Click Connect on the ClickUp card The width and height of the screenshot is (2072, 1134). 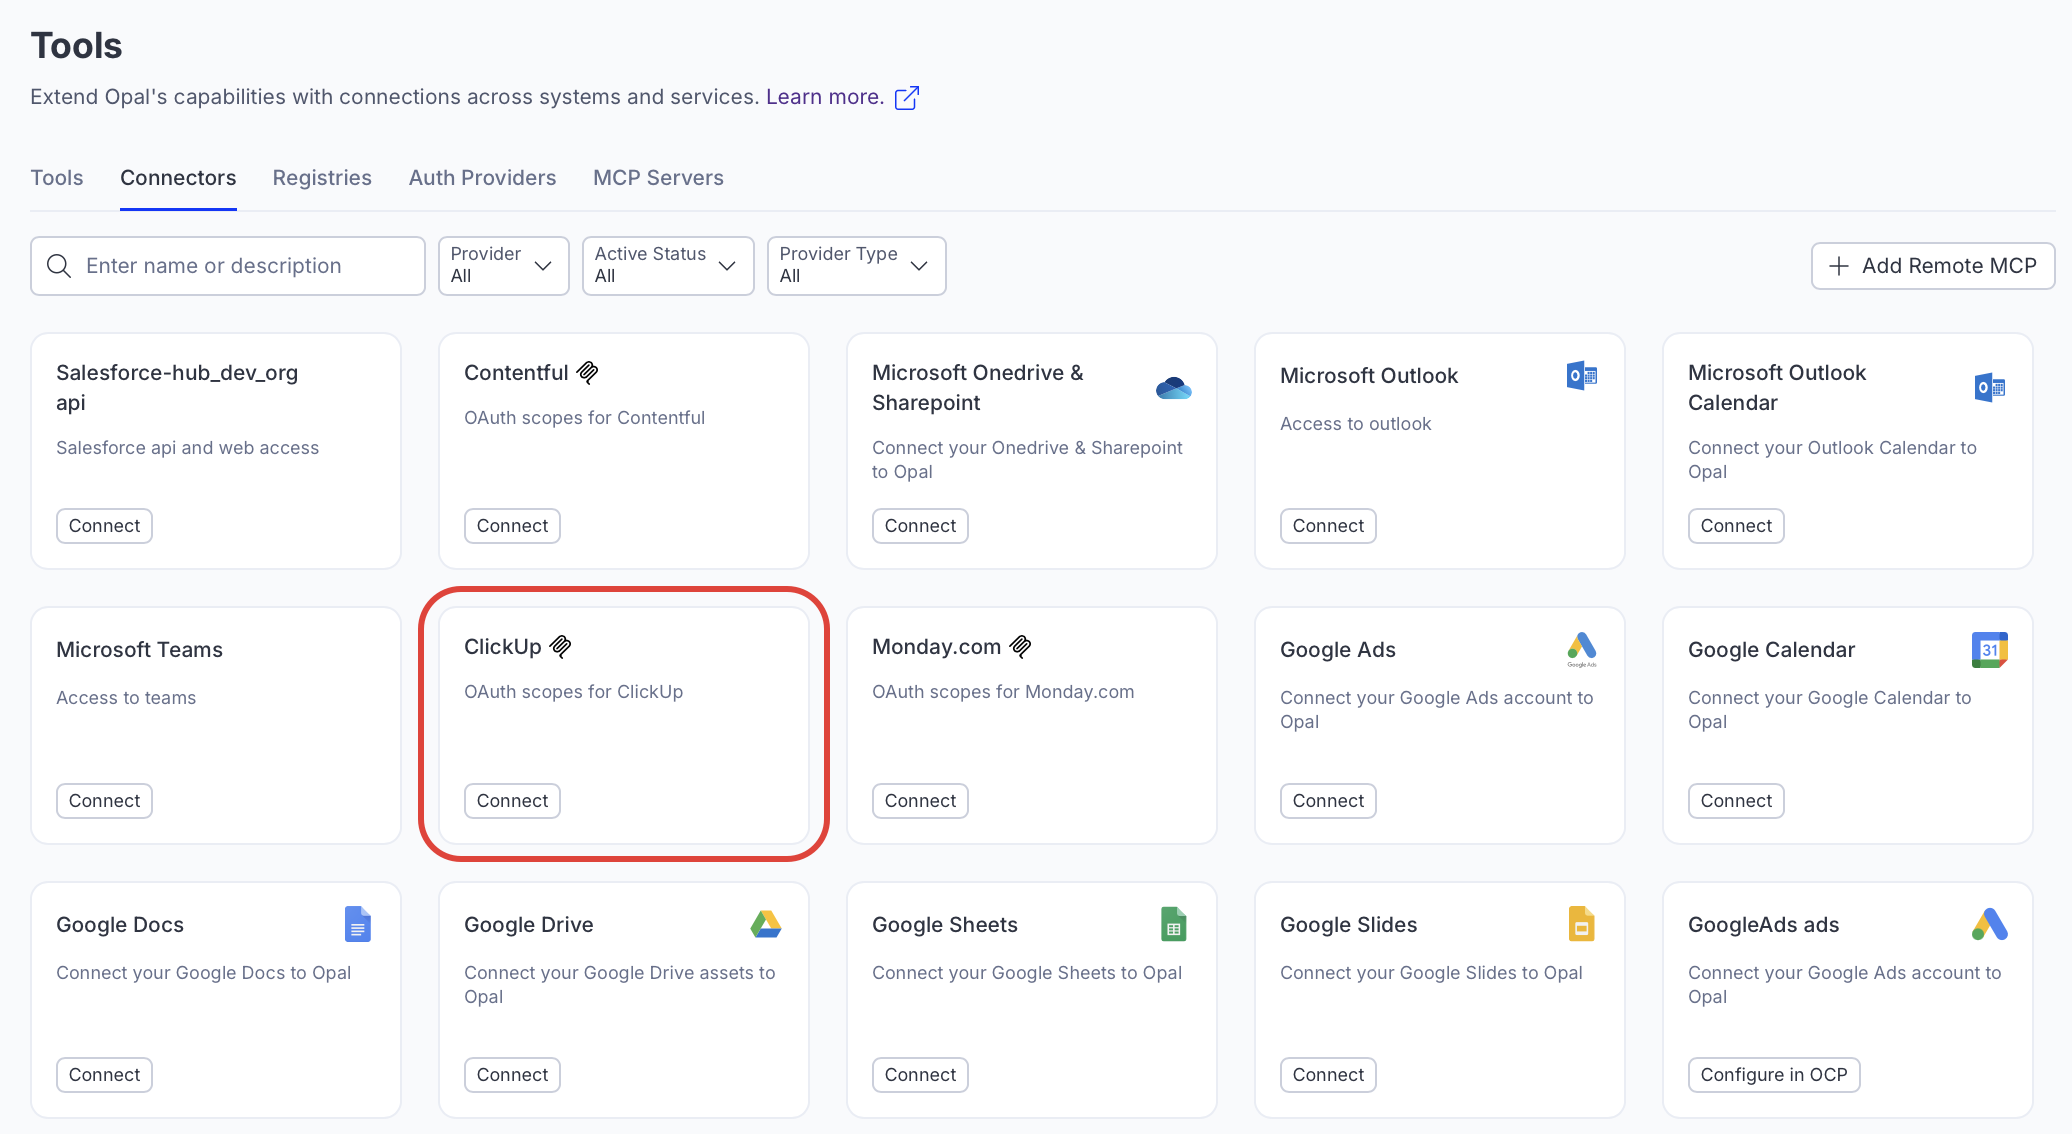(511, 800)
